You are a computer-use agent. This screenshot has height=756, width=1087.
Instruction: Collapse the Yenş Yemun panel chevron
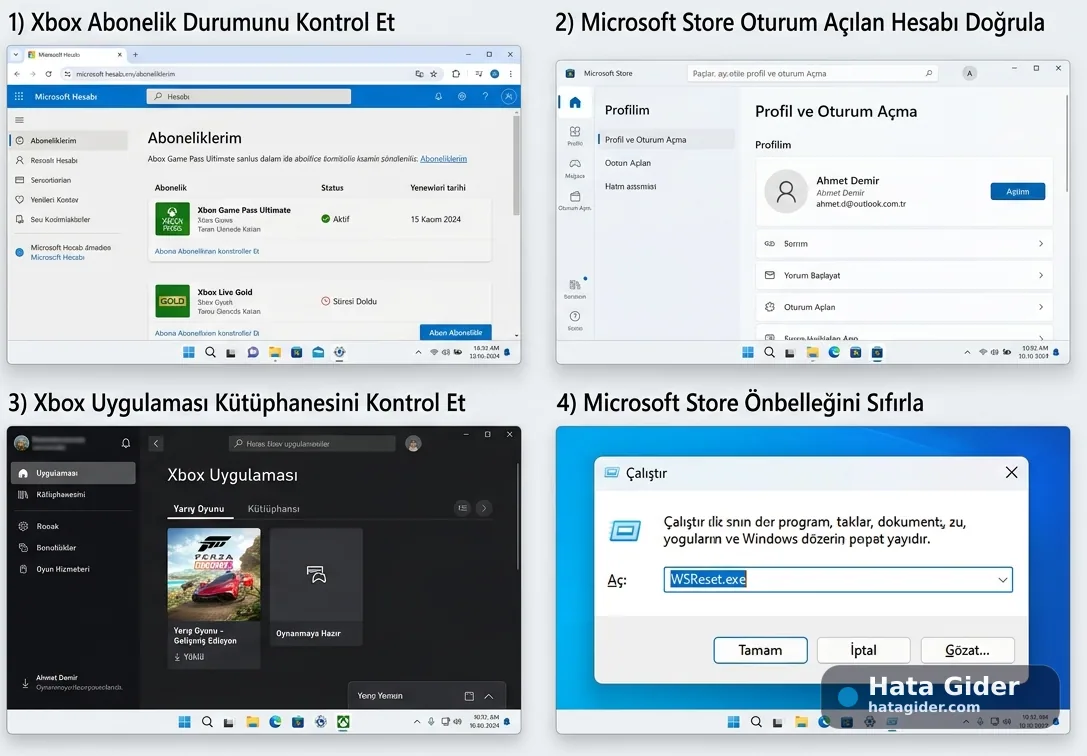coord(489,696)
